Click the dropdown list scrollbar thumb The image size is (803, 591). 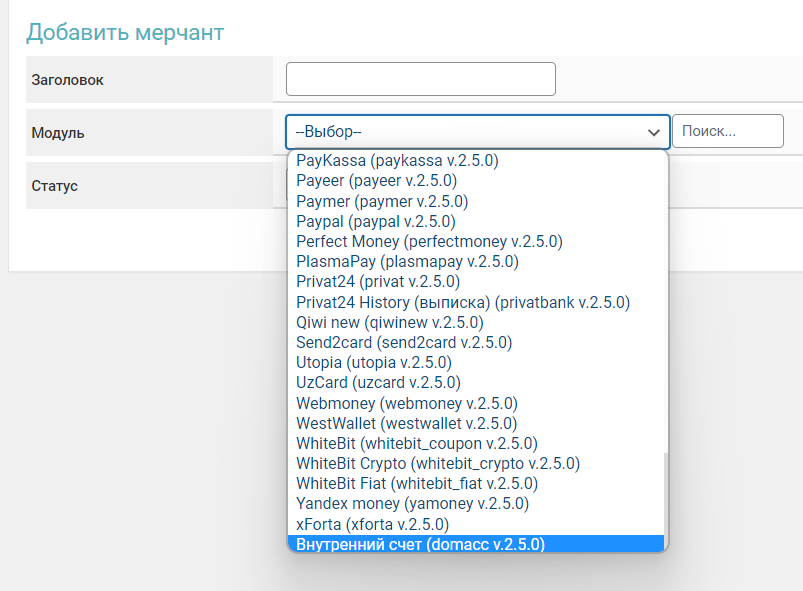click(x=665, y=500)
